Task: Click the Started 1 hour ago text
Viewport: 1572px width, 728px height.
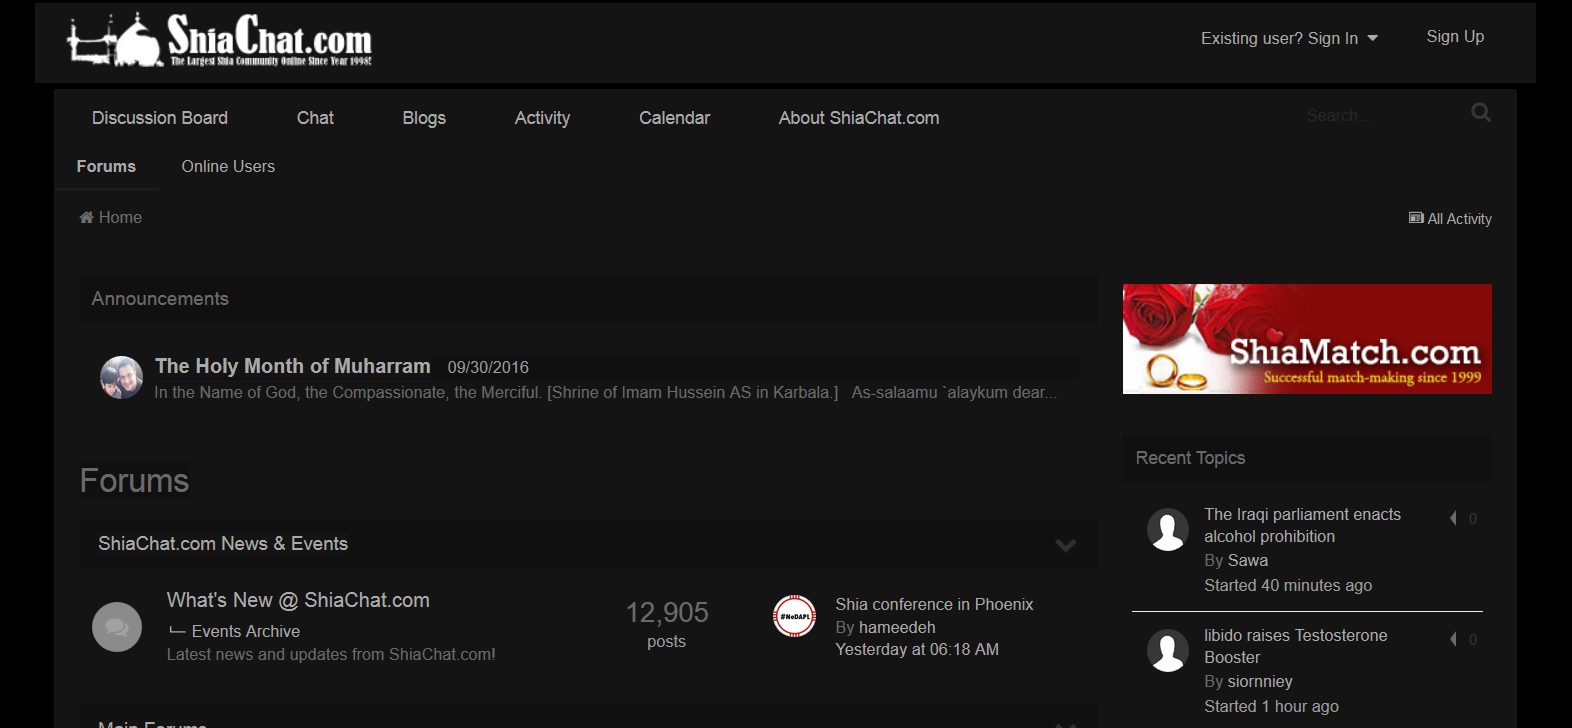Action: (x=1271, y=706)
